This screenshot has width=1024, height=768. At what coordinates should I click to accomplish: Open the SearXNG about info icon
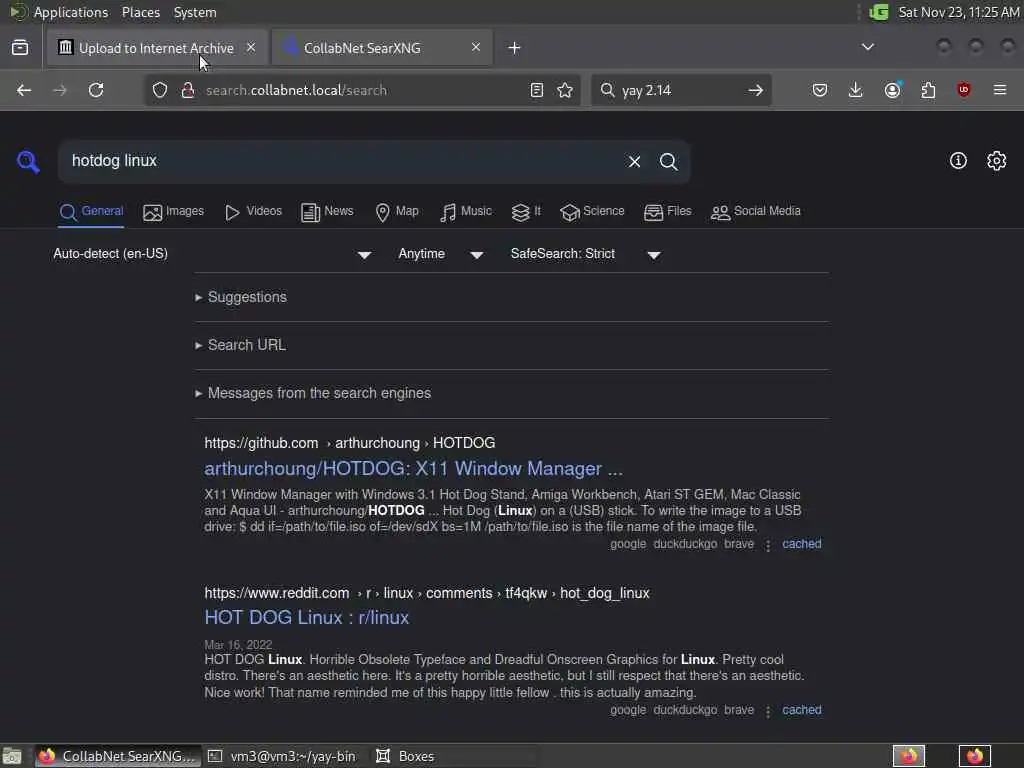pyautogui.click(x=958, y=161)
